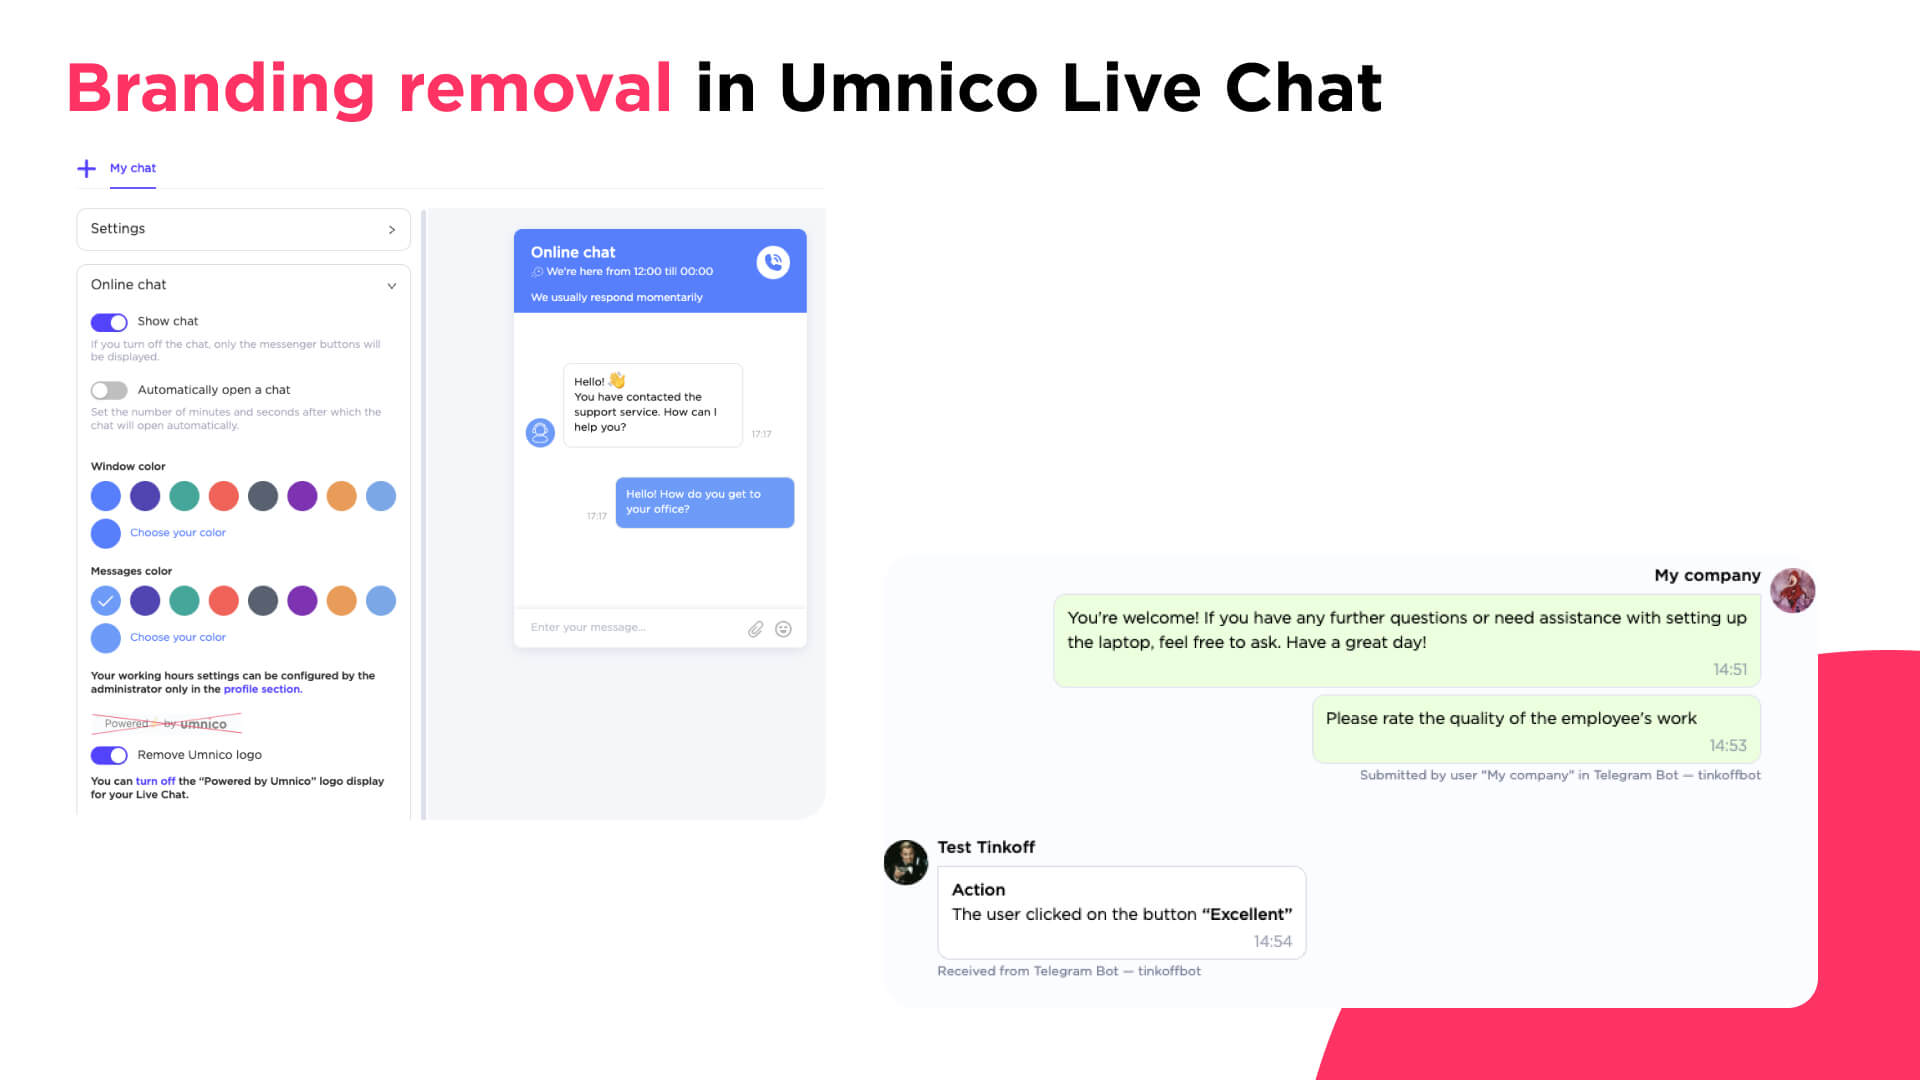Select the My chat tab
The image size is (1920, 1080).
tap(132, 167)
